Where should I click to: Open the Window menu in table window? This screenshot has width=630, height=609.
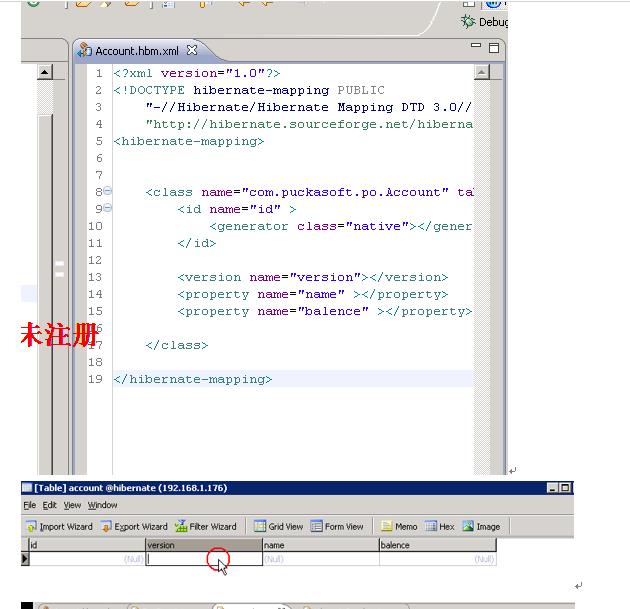102,505
